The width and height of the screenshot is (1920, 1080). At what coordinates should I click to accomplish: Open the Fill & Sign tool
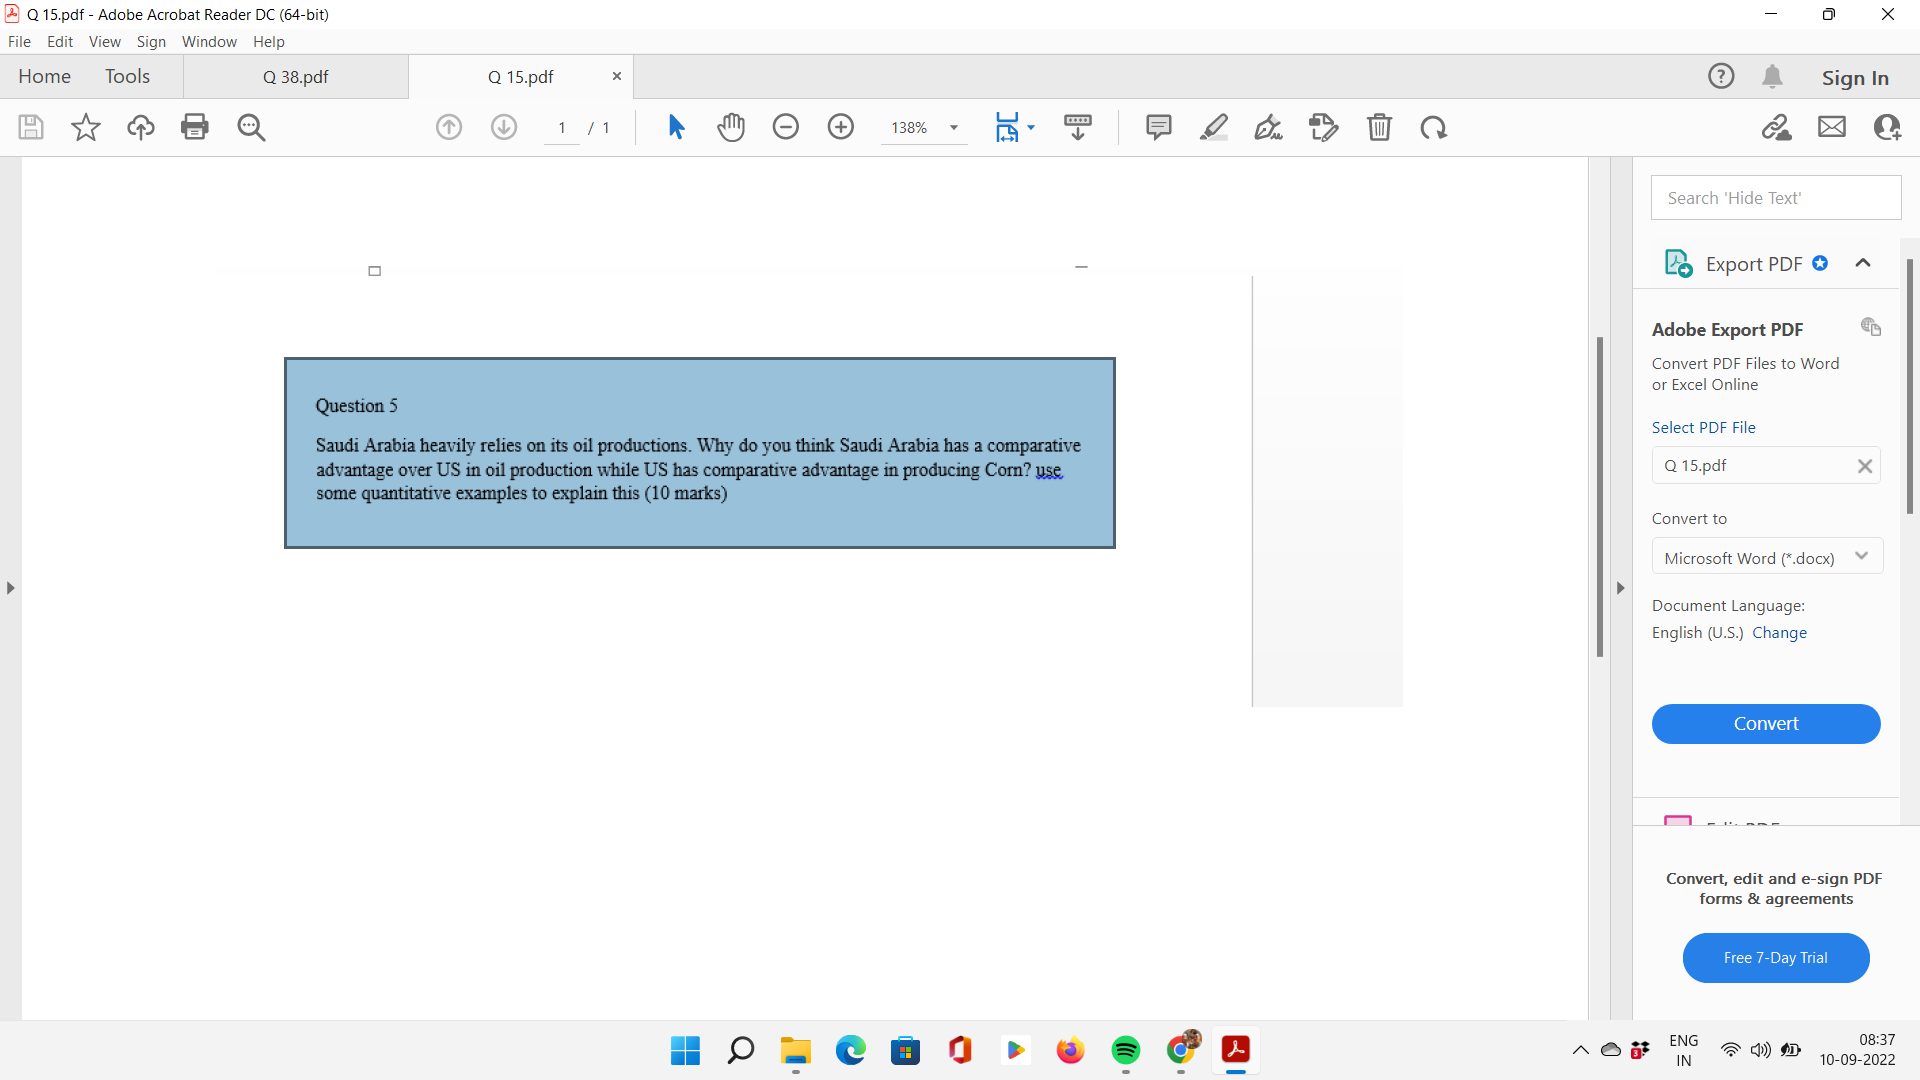pos(1268,127)
